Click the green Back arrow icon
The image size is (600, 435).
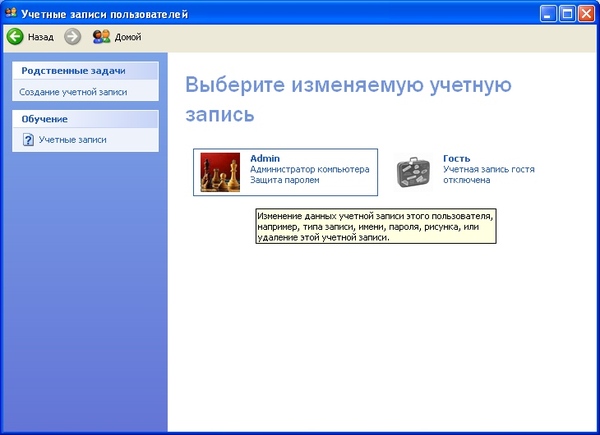click(x=15, y=37)
